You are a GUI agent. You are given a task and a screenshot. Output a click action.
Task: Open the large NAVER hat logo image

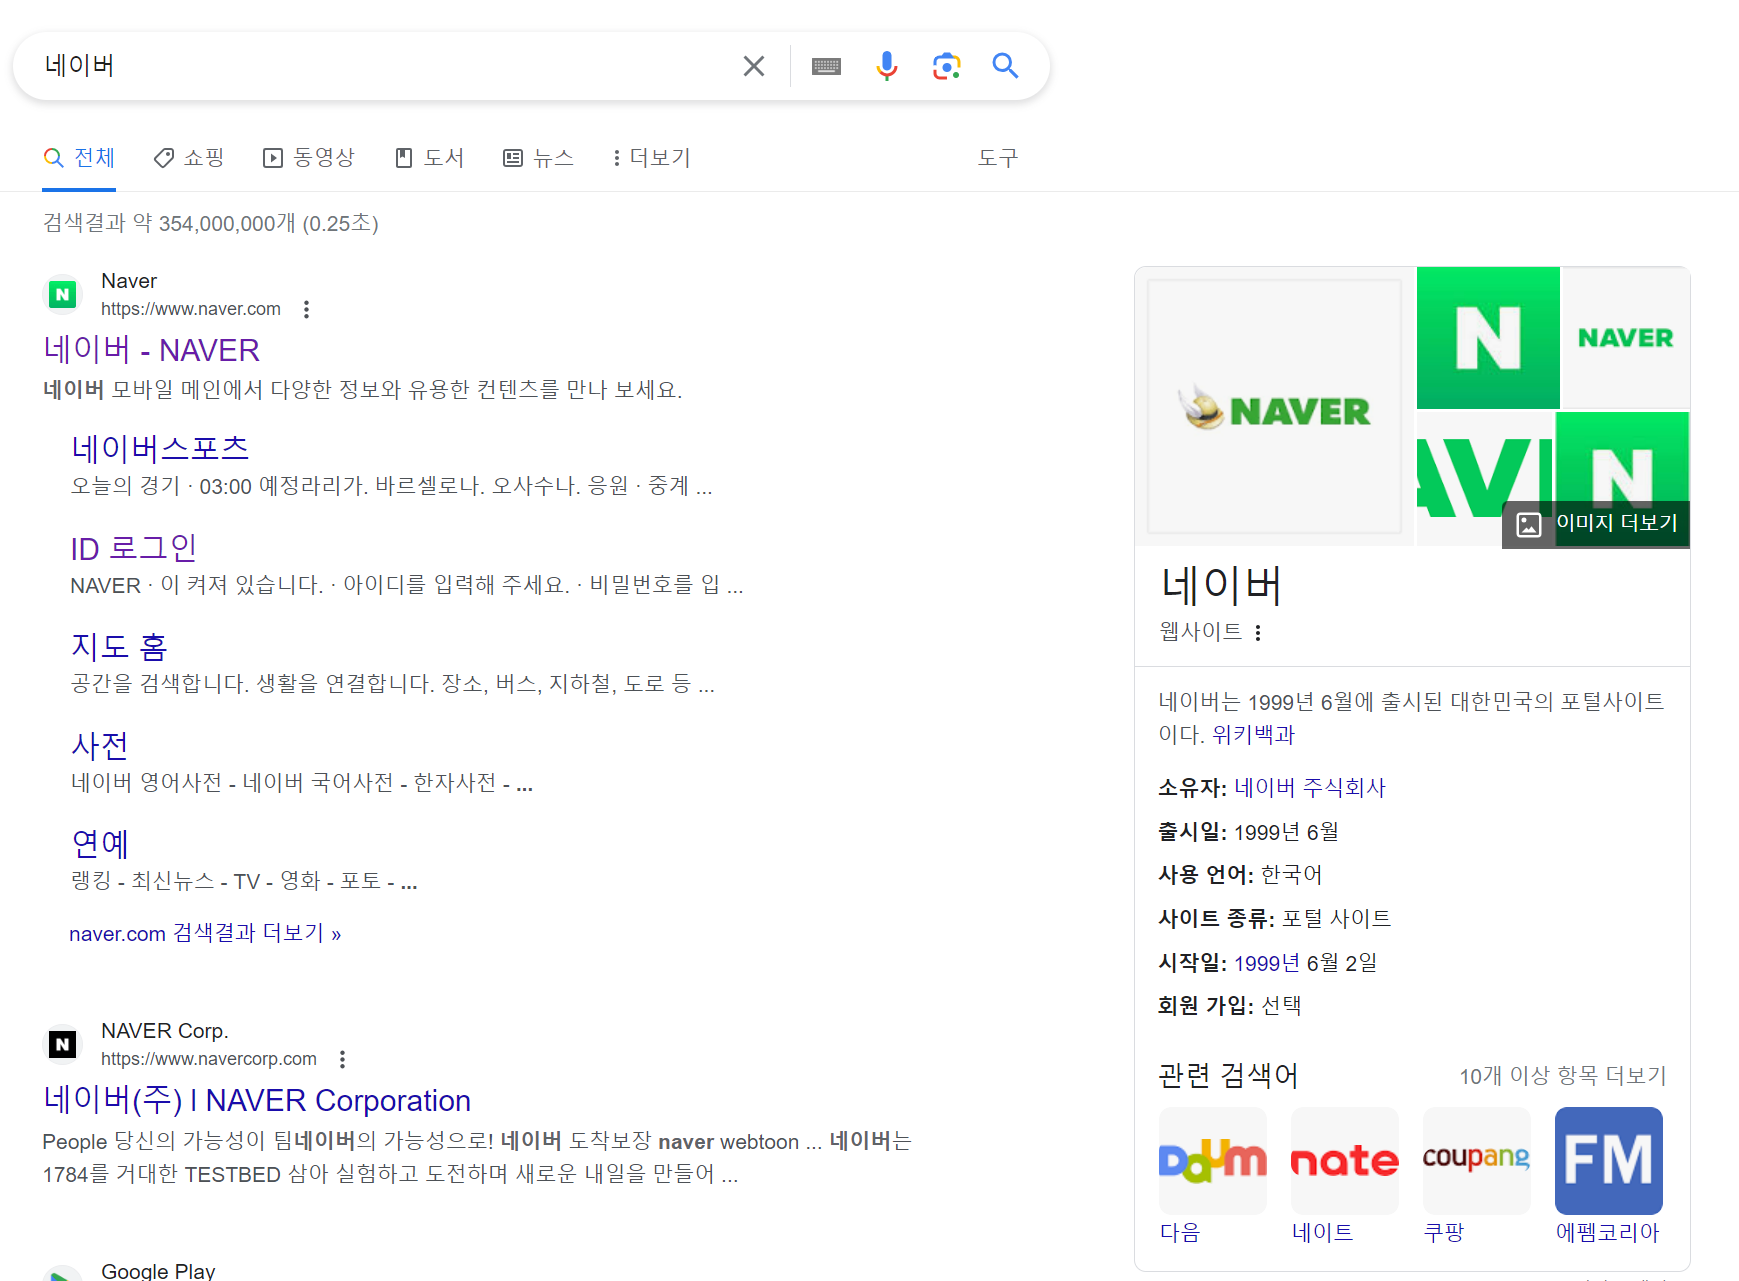[x=1274, y=406]
